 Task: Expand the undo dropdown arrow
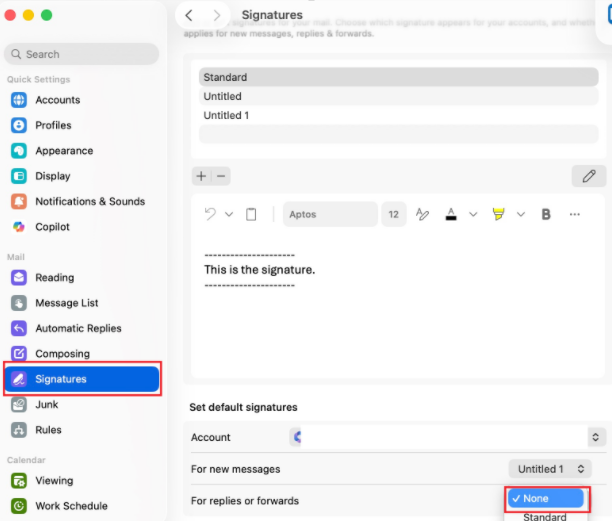[229, 214]
